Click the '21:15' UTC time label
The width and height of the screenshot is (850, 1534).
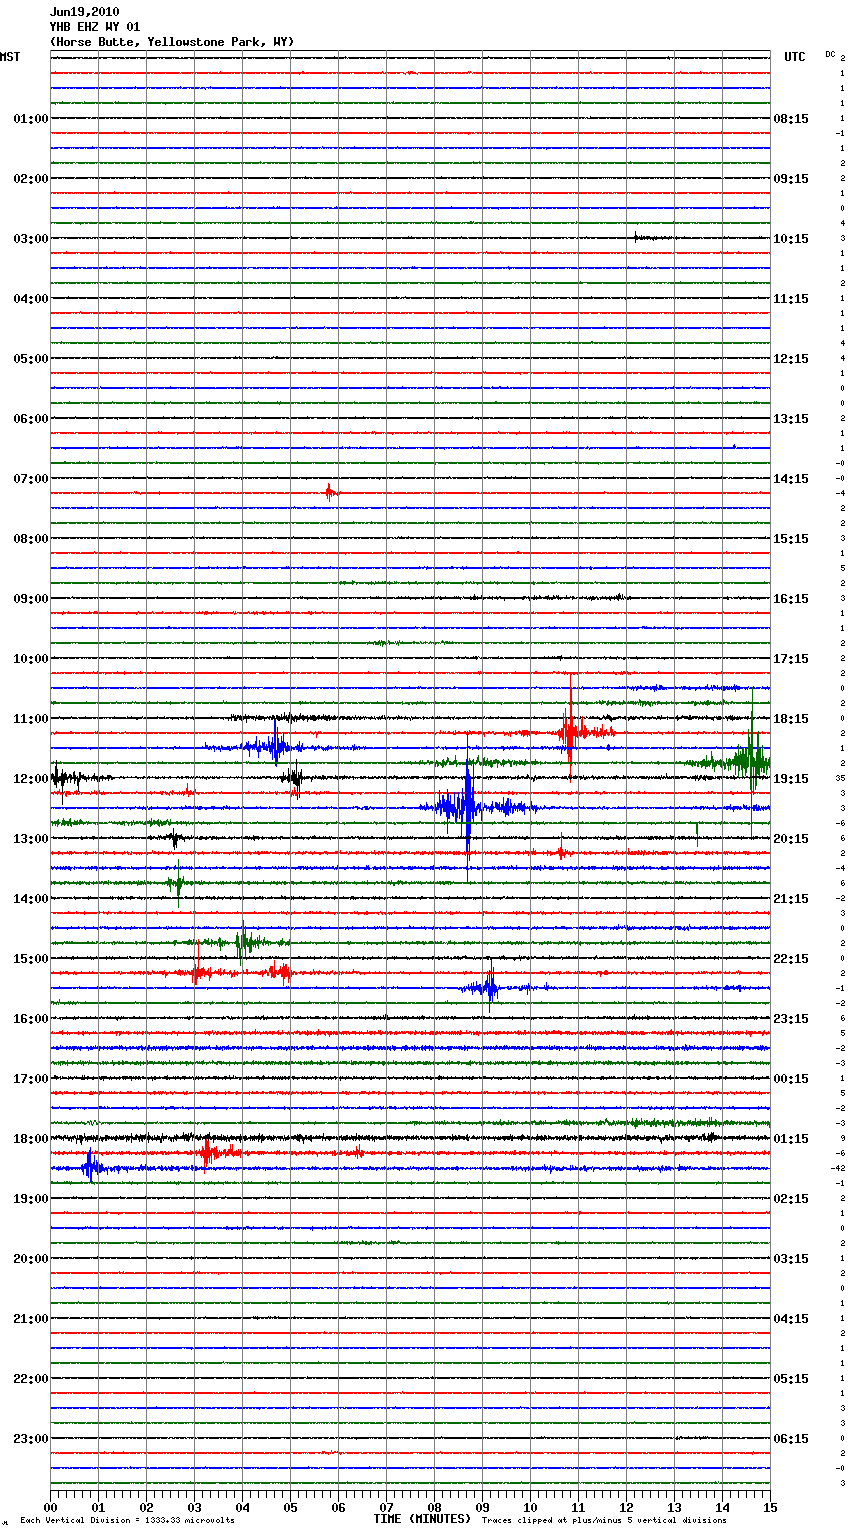click(x=791, y=899)
